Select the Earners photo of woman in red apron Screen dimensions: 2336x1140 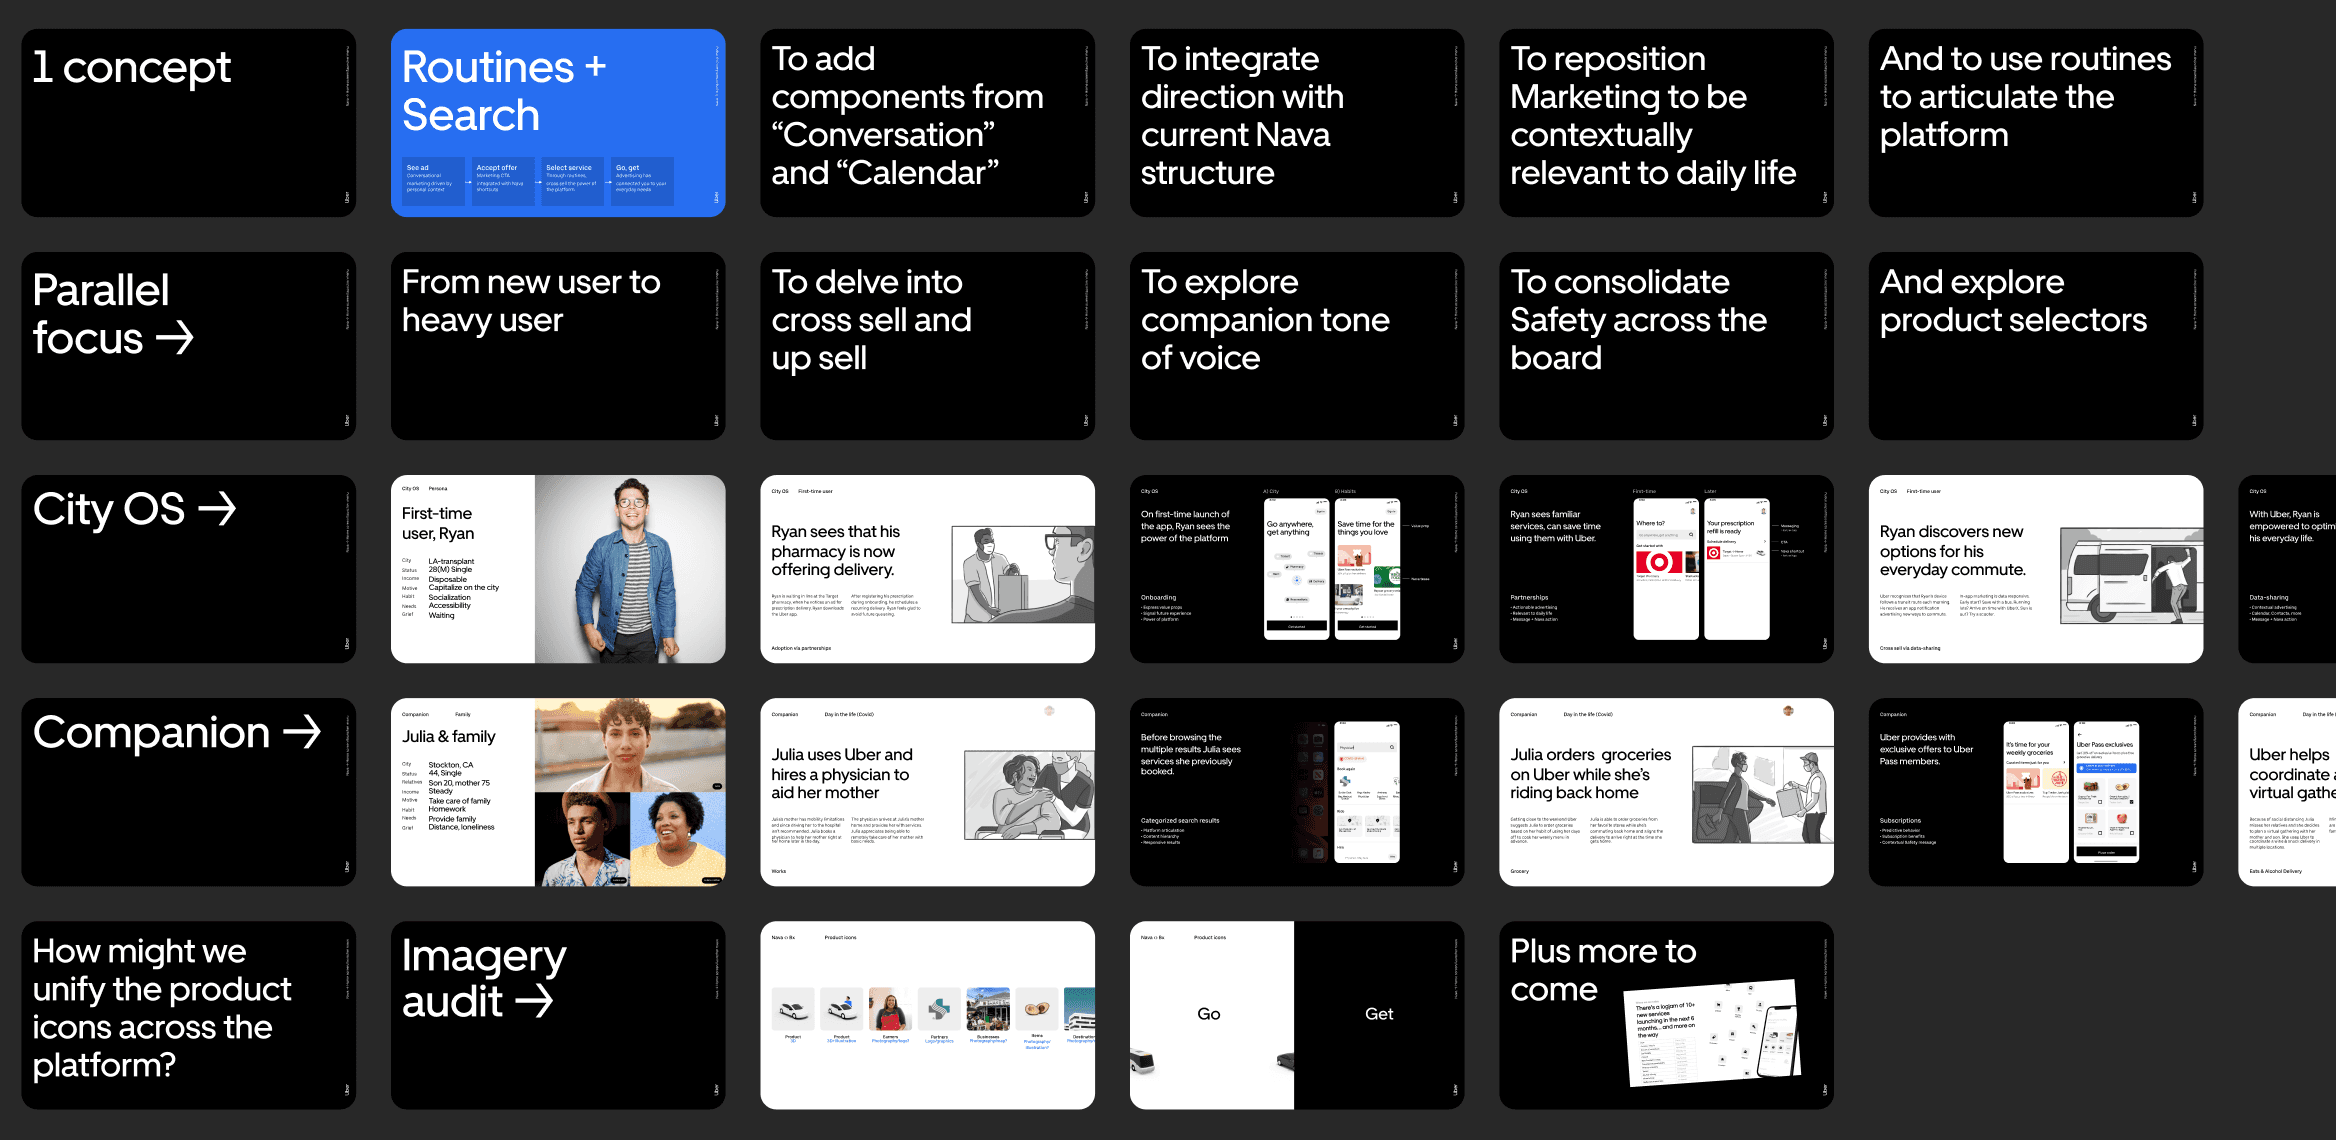click(x=890, y=1009)
